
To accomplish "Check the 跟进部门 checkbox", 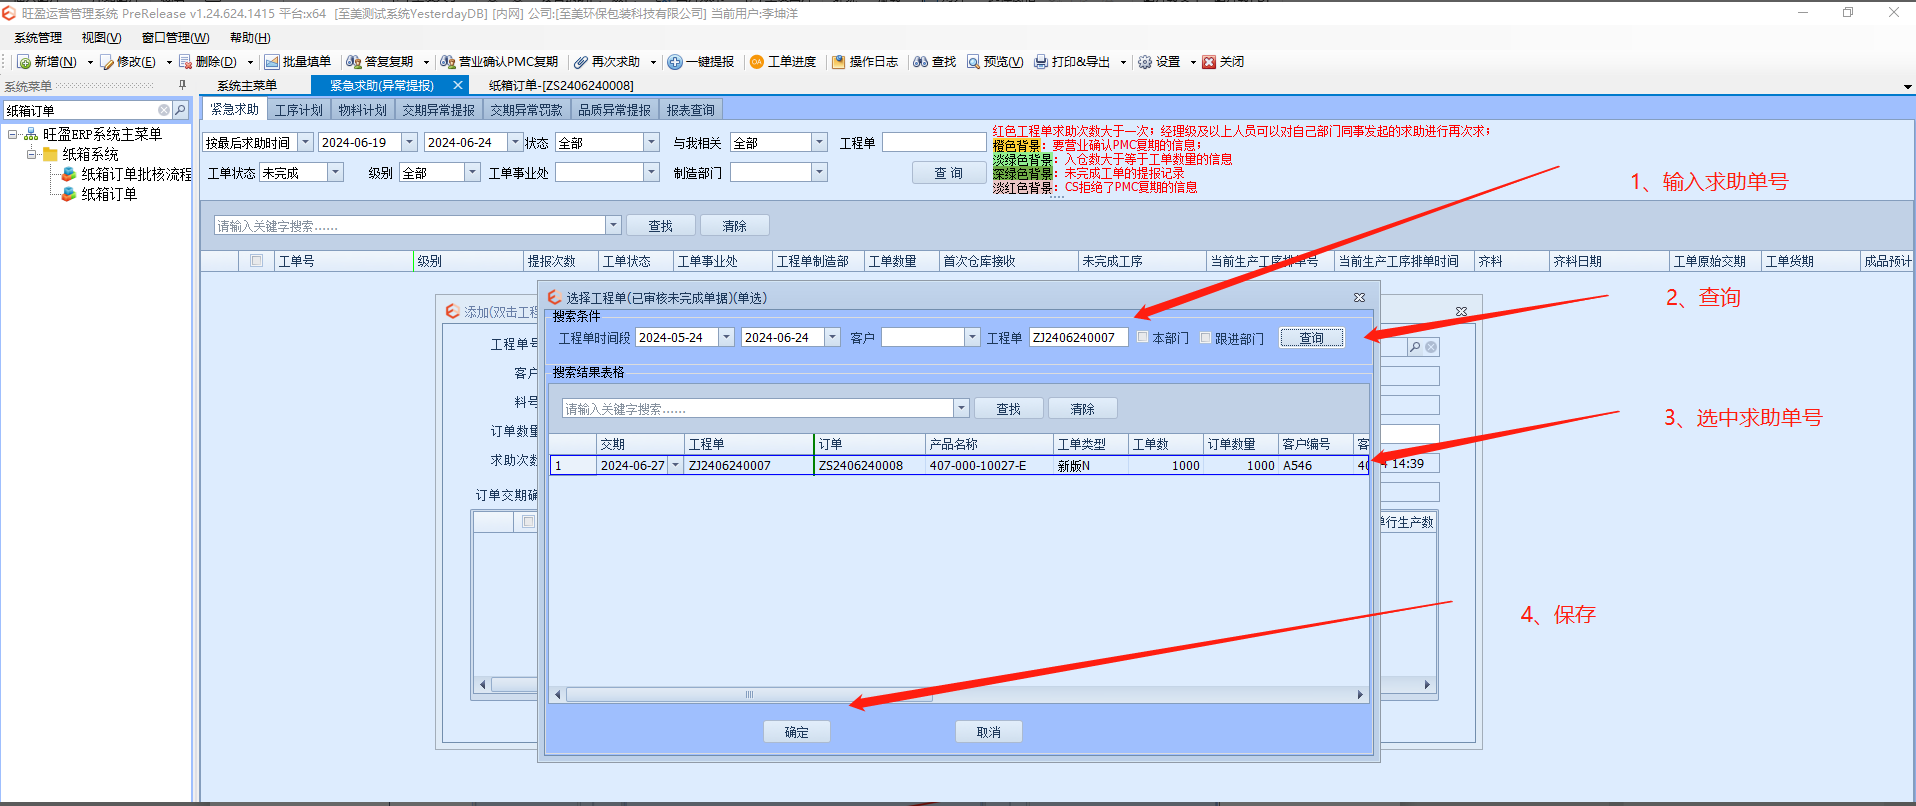I will pos(1206,338).
